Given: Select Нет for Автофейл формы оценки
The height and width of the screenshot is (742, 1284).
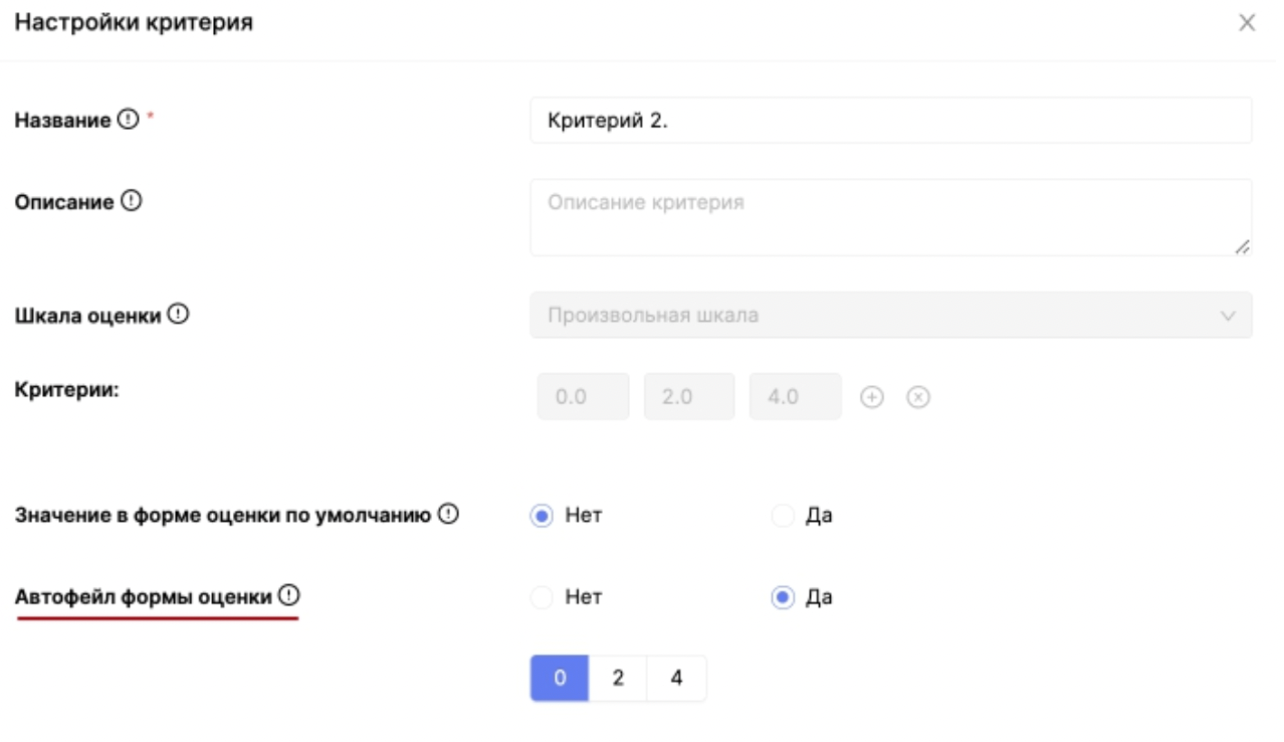Looking at the screenshot, I should click(542, 598).
